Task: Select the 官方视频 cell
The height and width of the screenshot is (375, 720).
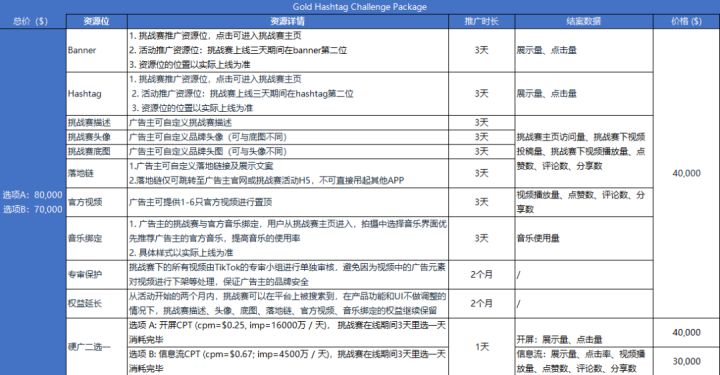Action: 97,202
